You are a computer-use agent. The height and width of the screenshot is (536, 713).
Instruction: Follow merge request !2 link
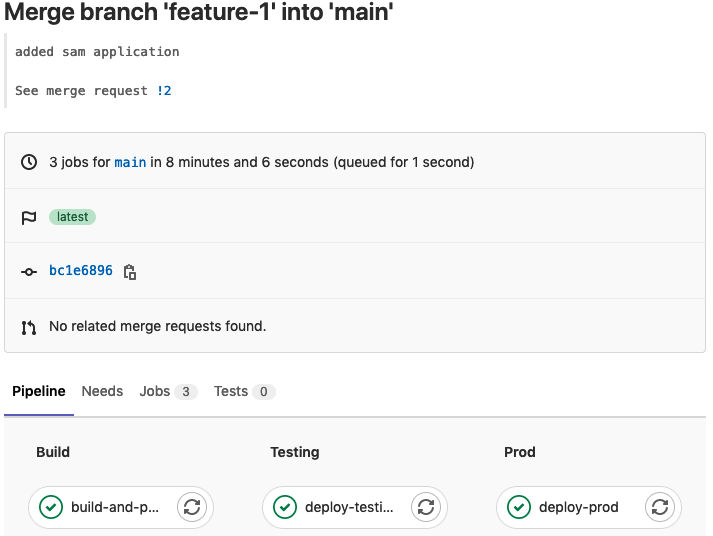pos(164,91)
